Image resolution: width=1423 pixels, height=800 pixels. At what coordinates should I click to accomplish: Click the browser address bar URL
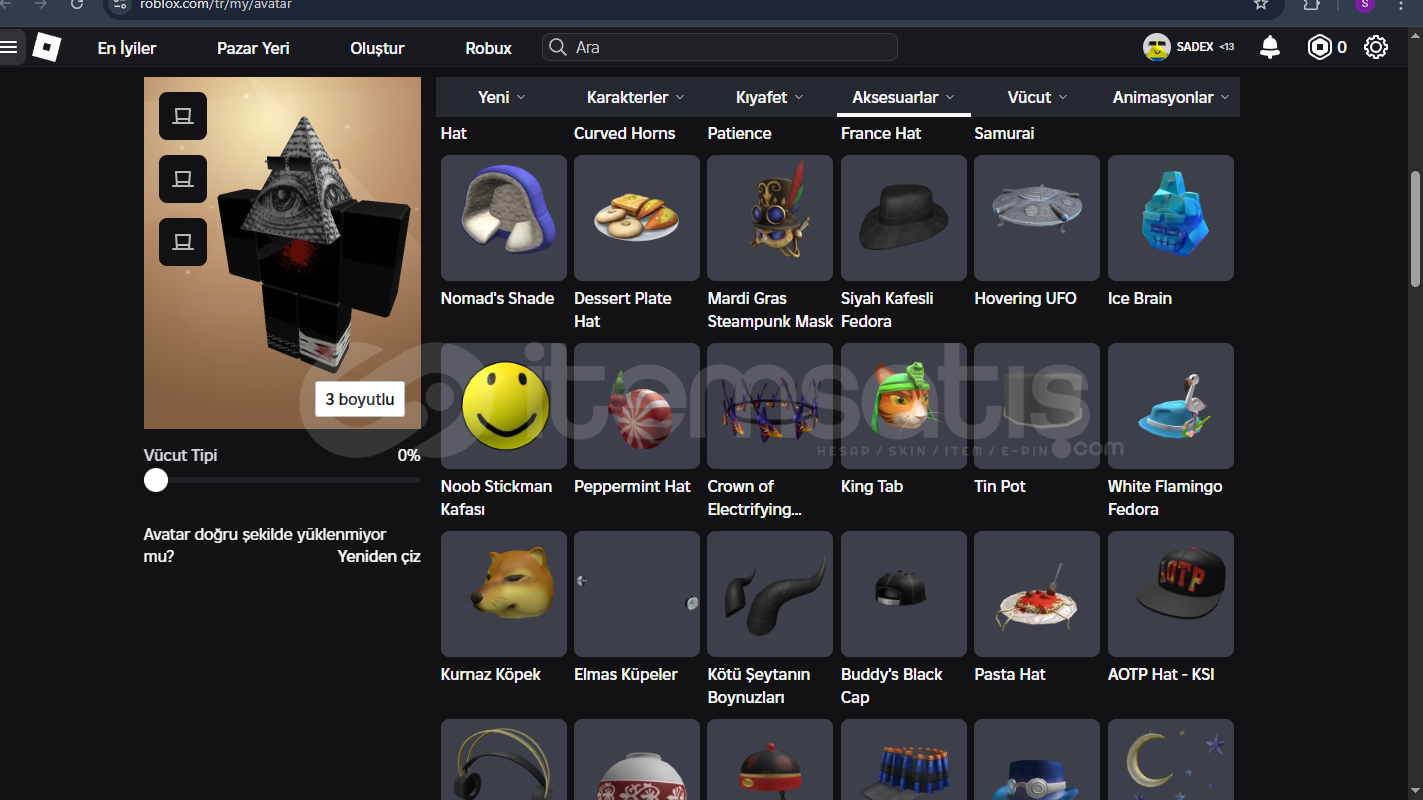tap(215, 4)
